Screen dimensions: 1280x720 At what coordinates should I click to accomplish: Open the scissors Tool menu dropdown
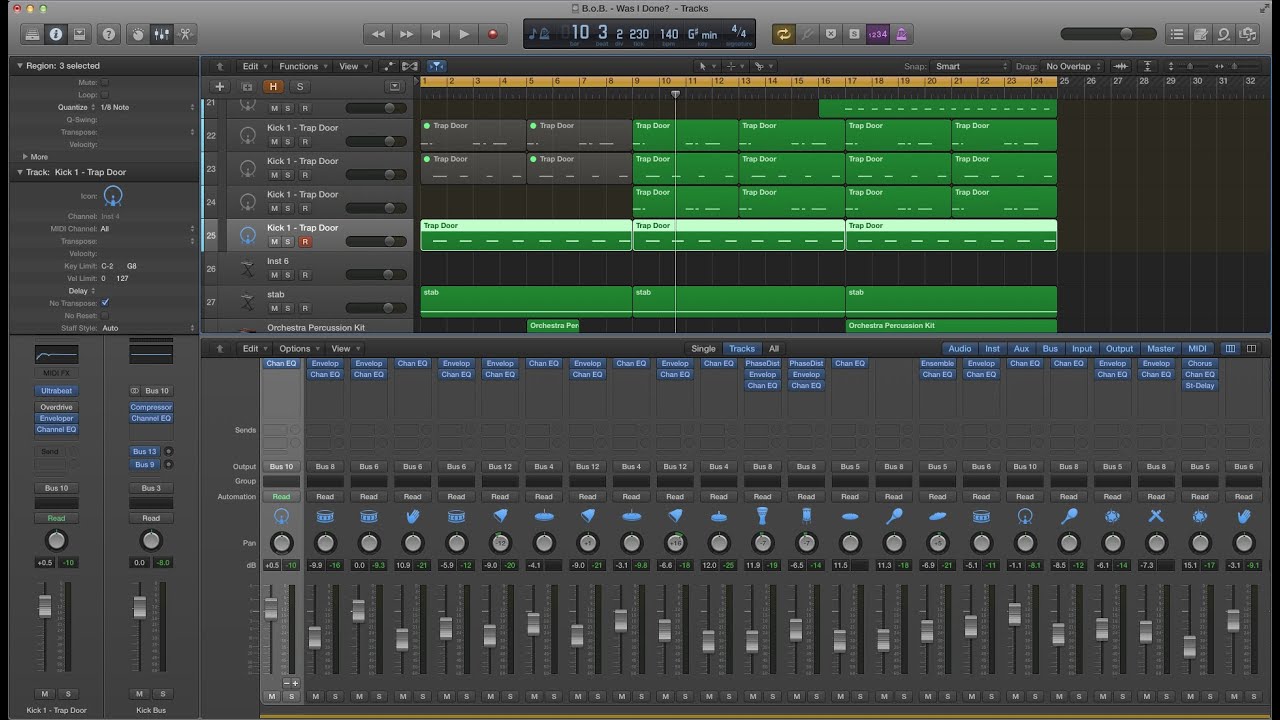tap(762, 66)
